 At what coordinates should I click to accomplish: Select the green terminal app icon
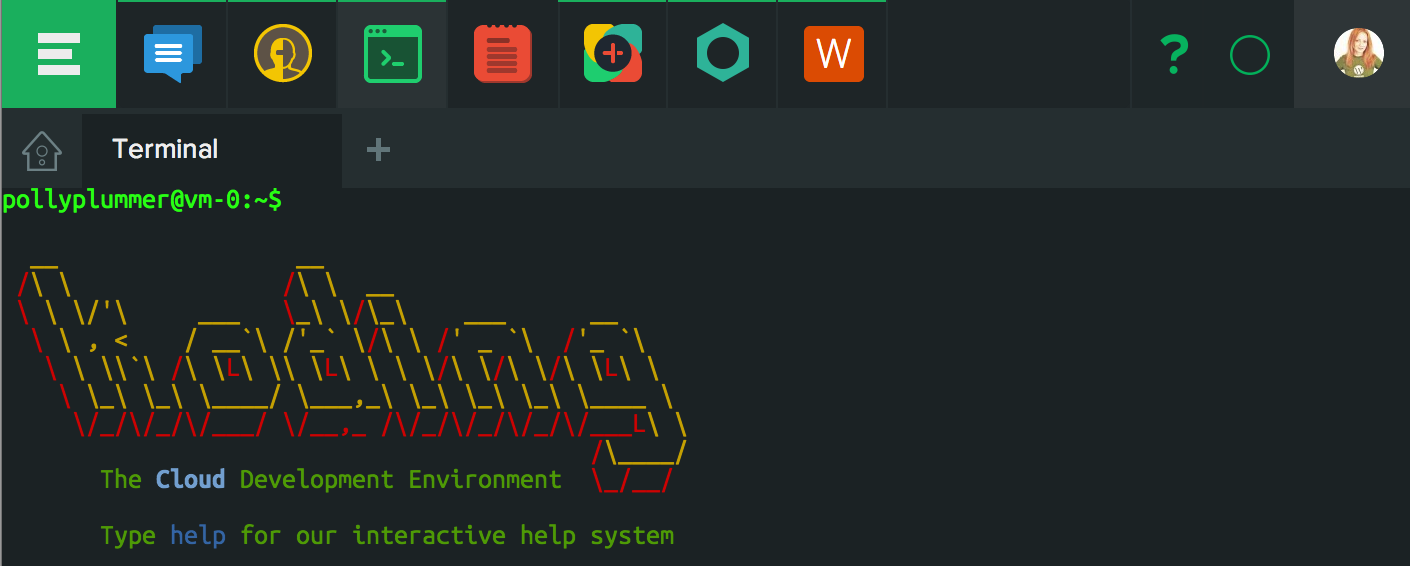(x=392, y=54)
